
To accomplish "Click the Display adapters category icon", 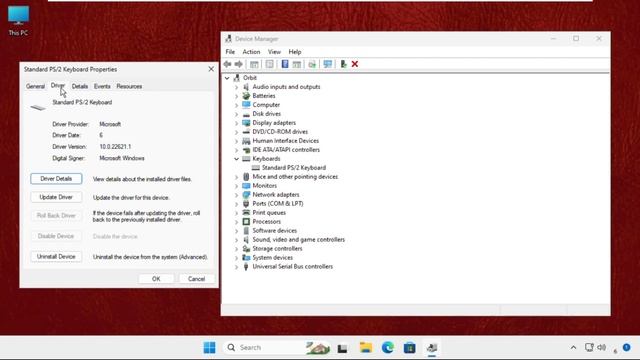I will pos(246,123).
